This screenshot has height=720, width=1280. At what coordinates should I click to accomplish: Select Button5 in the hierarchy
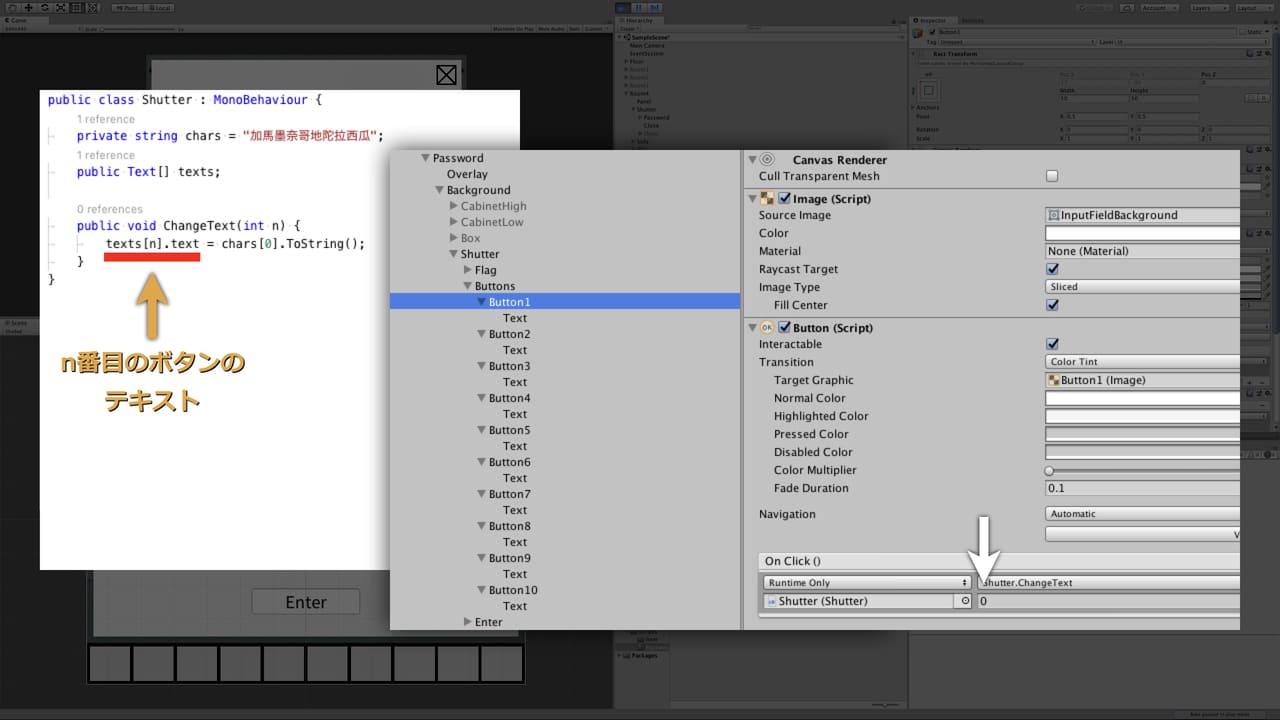coord(509,430)
